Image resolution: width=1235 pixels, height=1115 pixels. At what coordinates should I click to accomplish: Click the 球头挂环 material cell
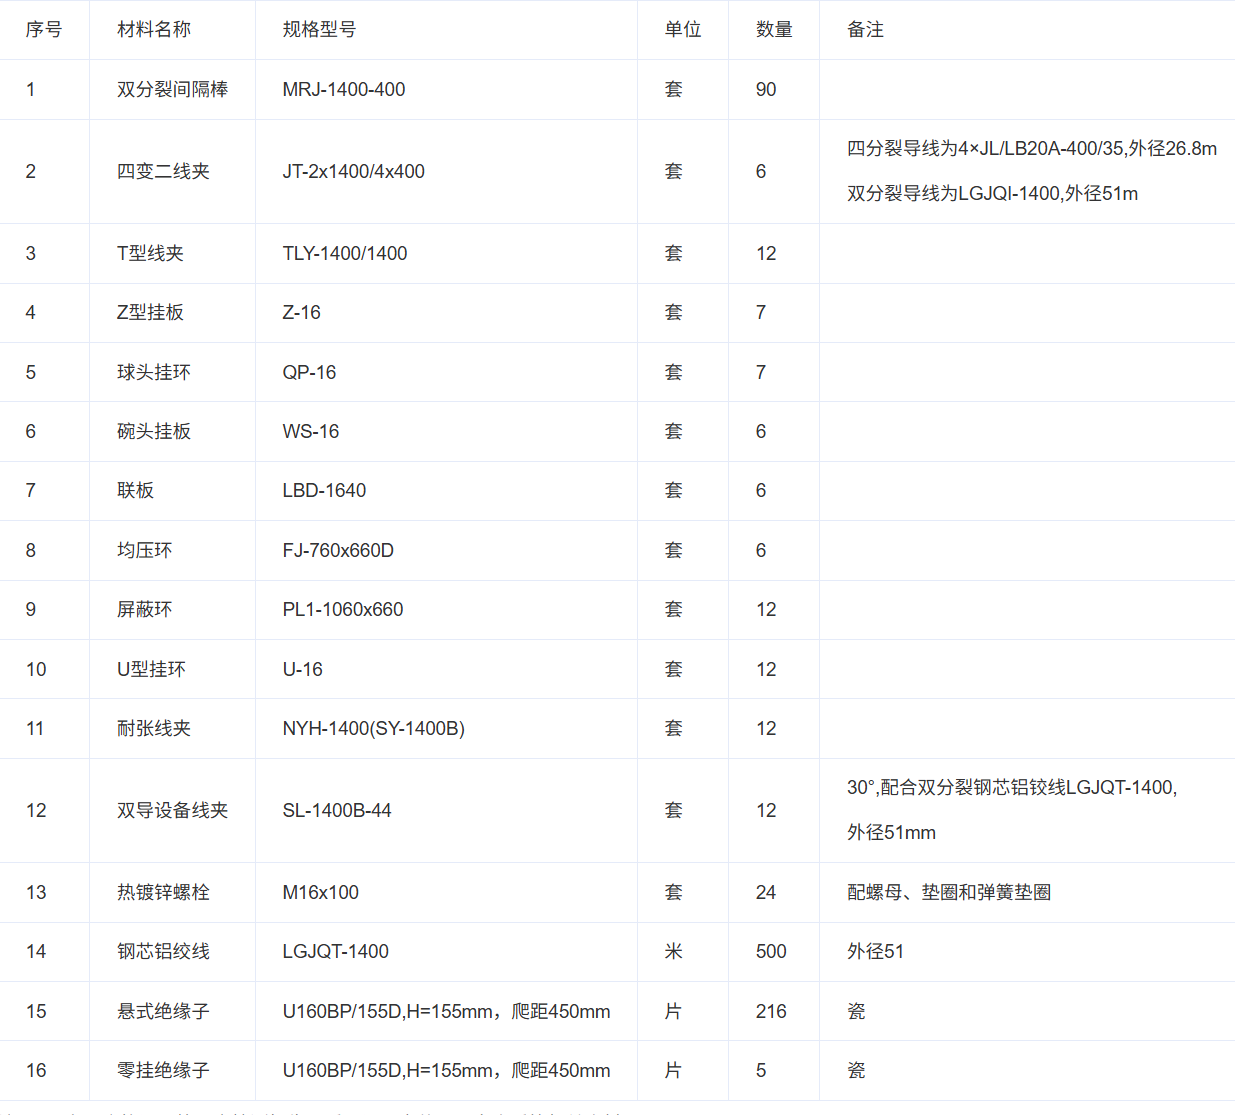pyautogui.click(x=153, y=373)
